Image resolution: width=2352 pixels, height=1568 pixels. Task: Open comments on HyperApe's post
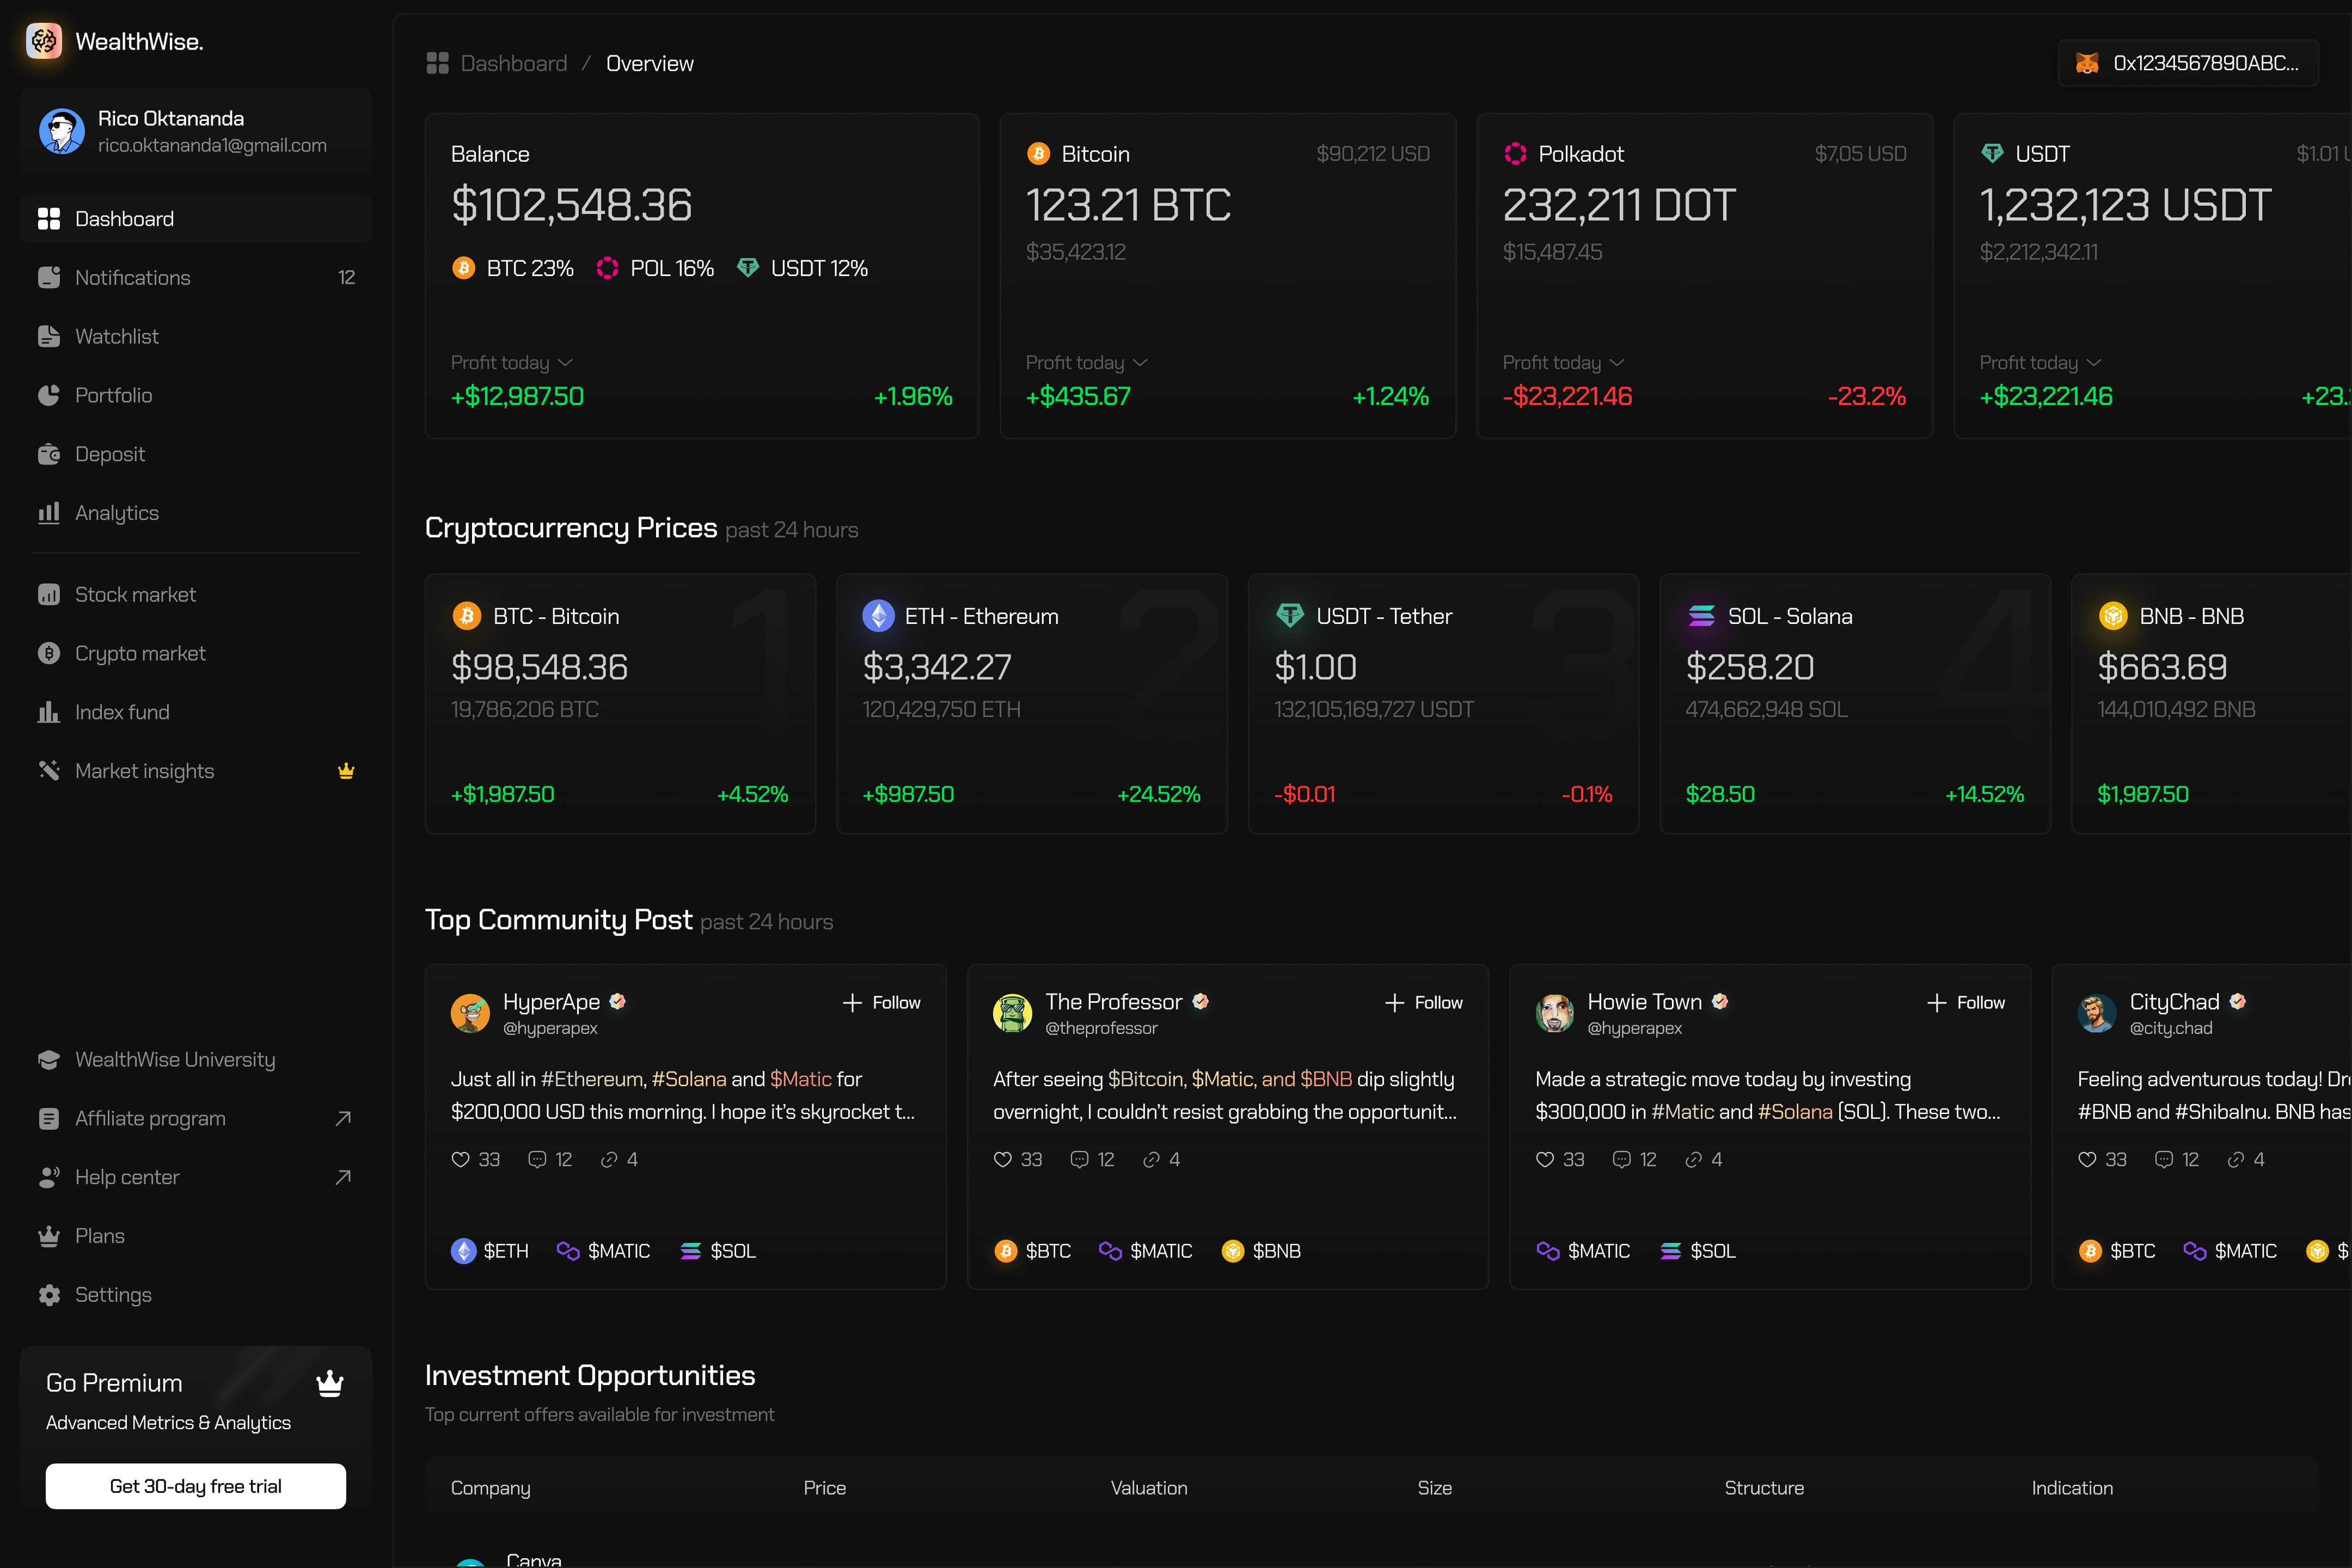coord(537,1159)
